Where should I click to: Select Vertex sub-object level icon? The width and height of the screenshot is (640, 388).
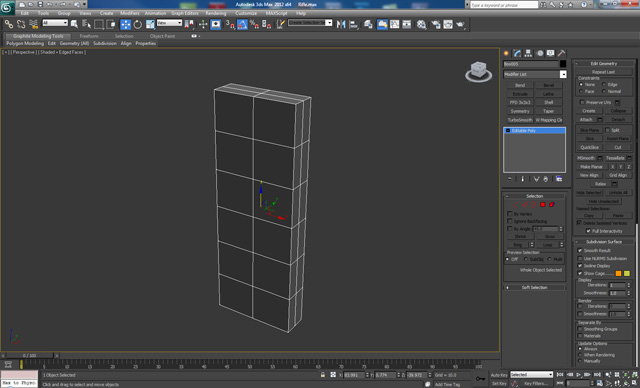[516, 204]
